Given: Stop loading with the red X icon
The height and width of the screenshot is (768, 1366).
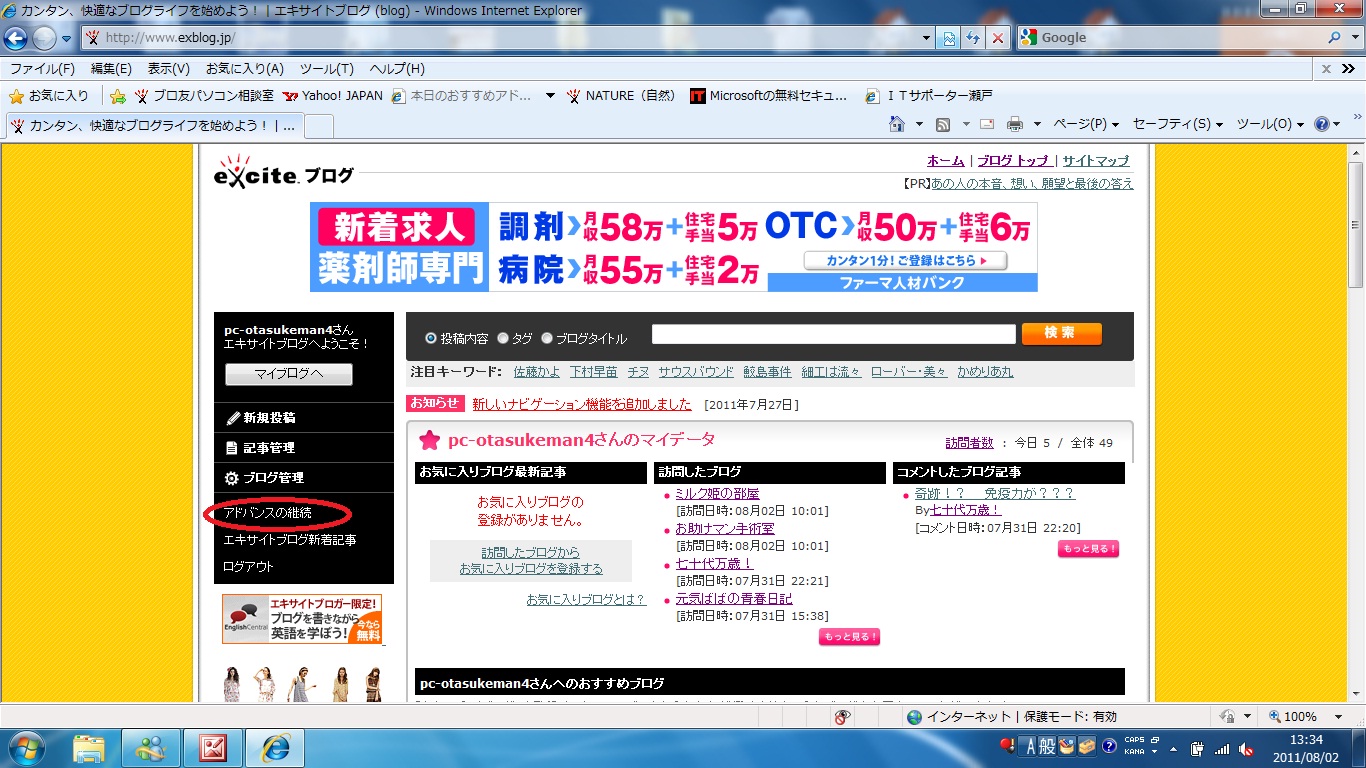Looking at the screenshot, I should [997, 38].
